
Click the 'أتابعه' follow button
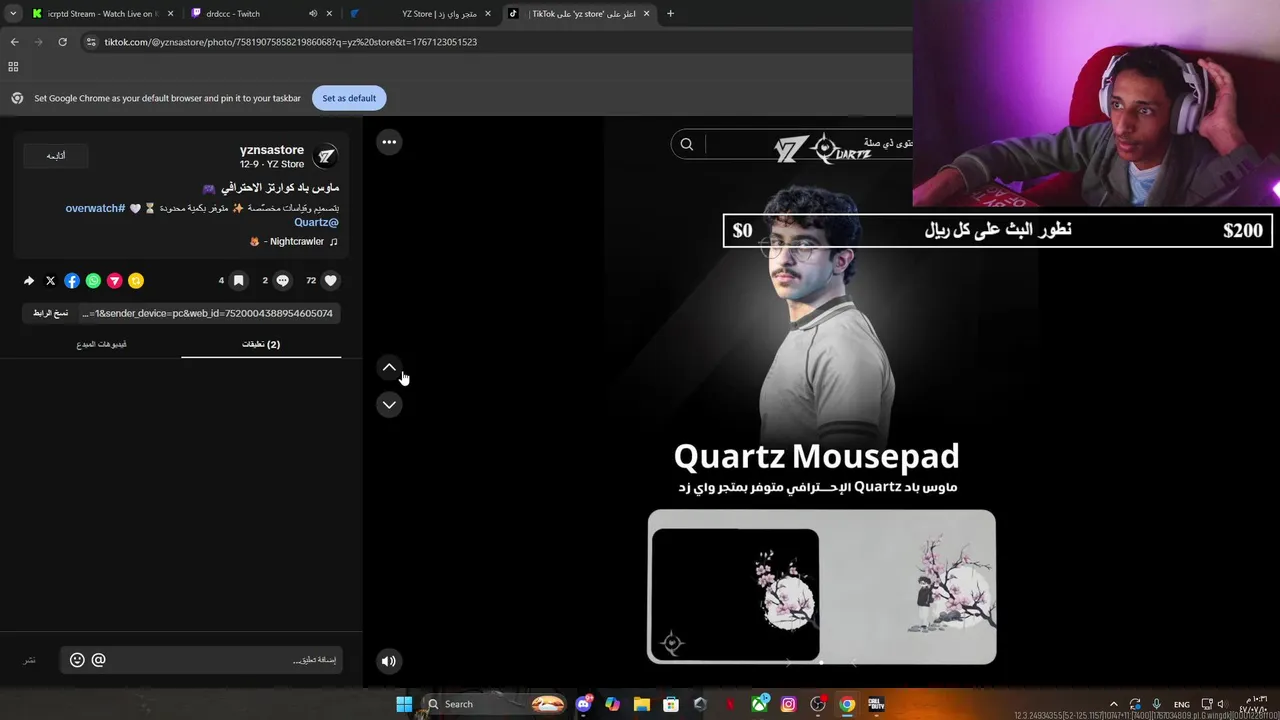(56, 155)
